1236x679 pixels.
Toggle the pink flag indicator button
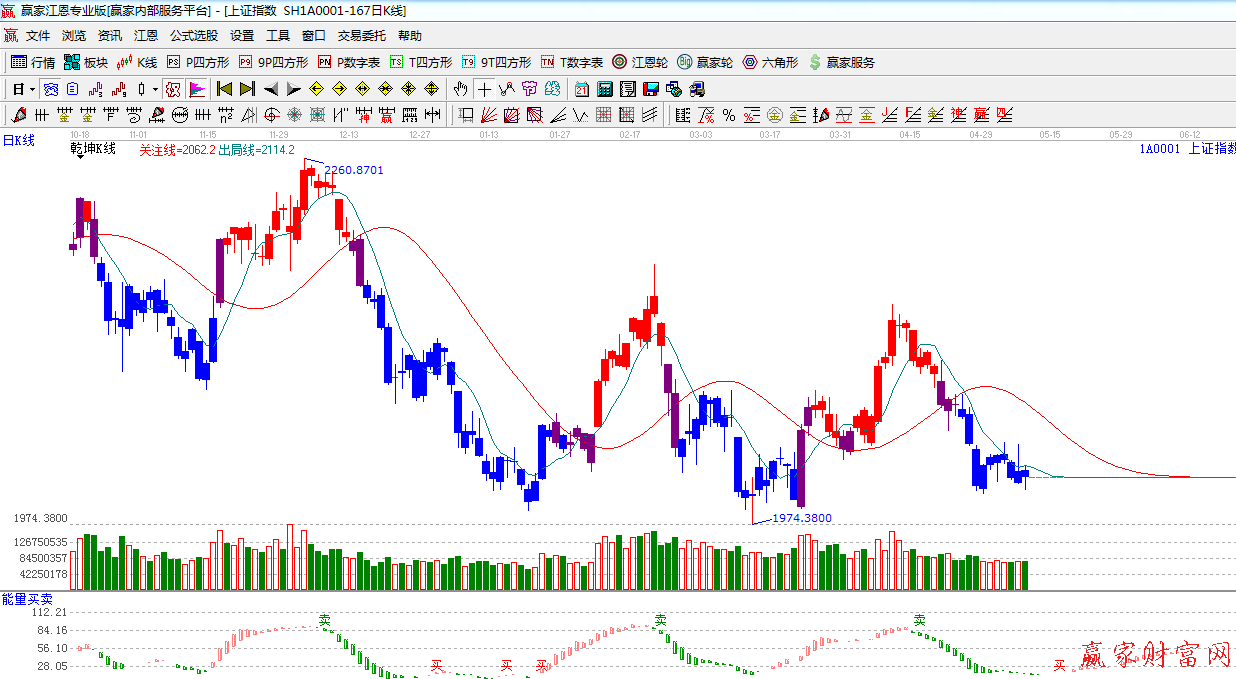click(x=196, y=89)
